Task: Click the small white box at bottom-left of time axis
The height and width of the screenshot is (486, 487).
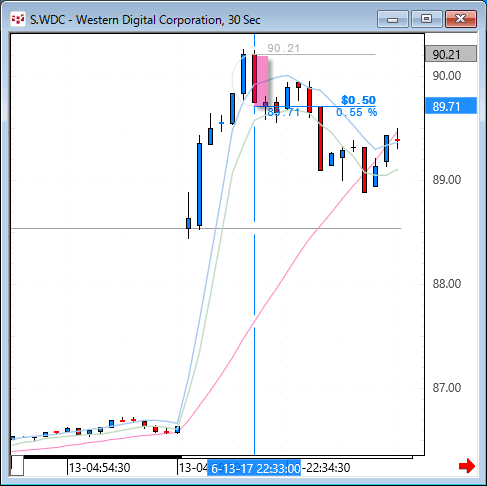Action: point(17,465)
